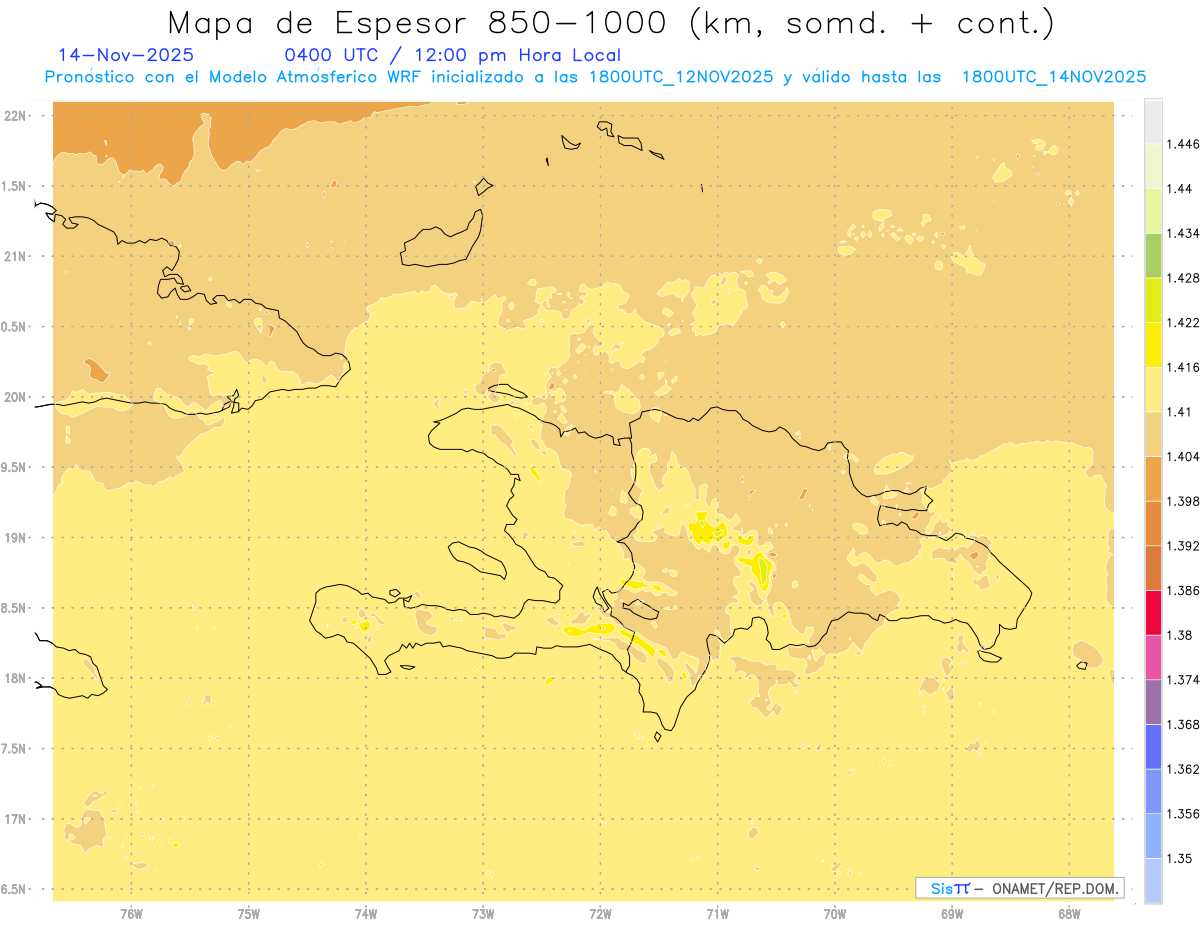Click the longitude label '73W'
1200x927 pixels.
[x=483, y=913]
